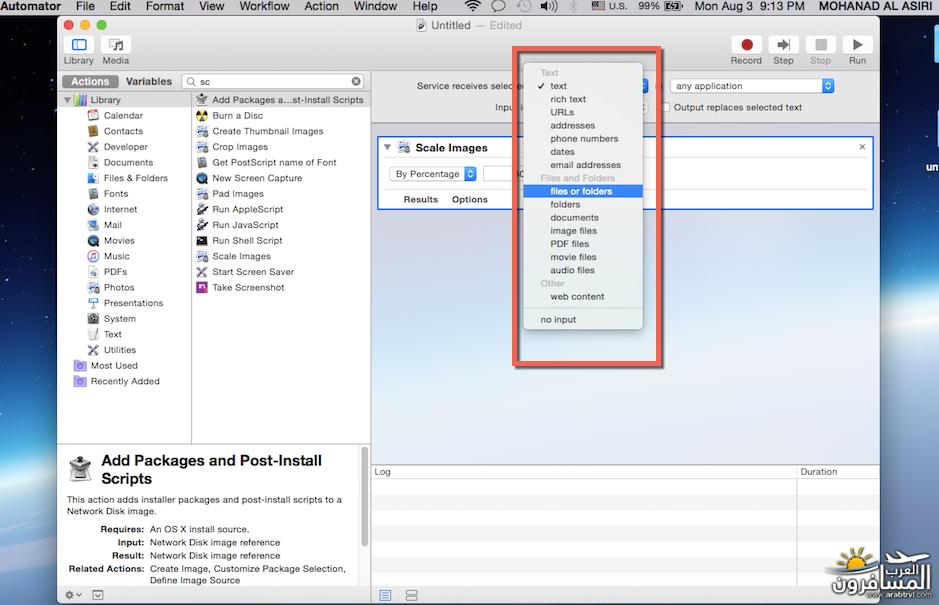Run the workflow with Run button
This screenshot has width=939, height=605.
[x=858, y=45]
